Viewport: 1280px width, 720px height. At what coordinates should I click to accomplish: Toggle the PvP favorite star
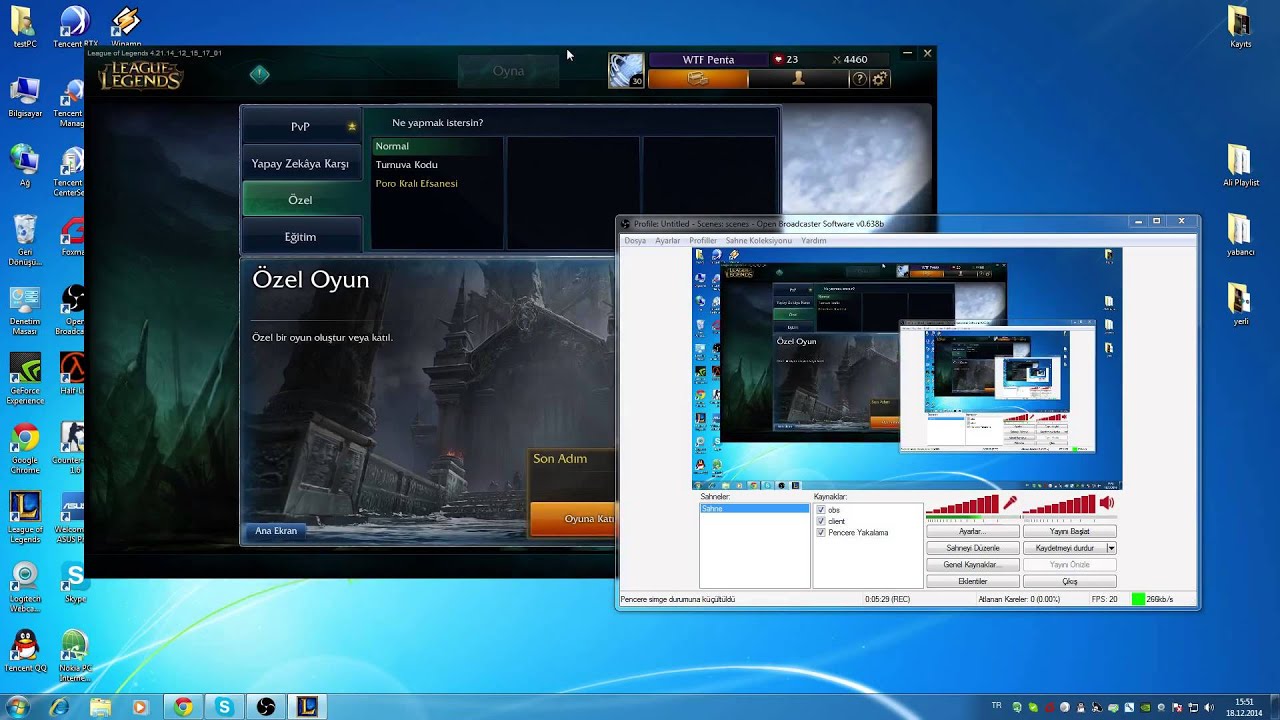pos(351,127)
